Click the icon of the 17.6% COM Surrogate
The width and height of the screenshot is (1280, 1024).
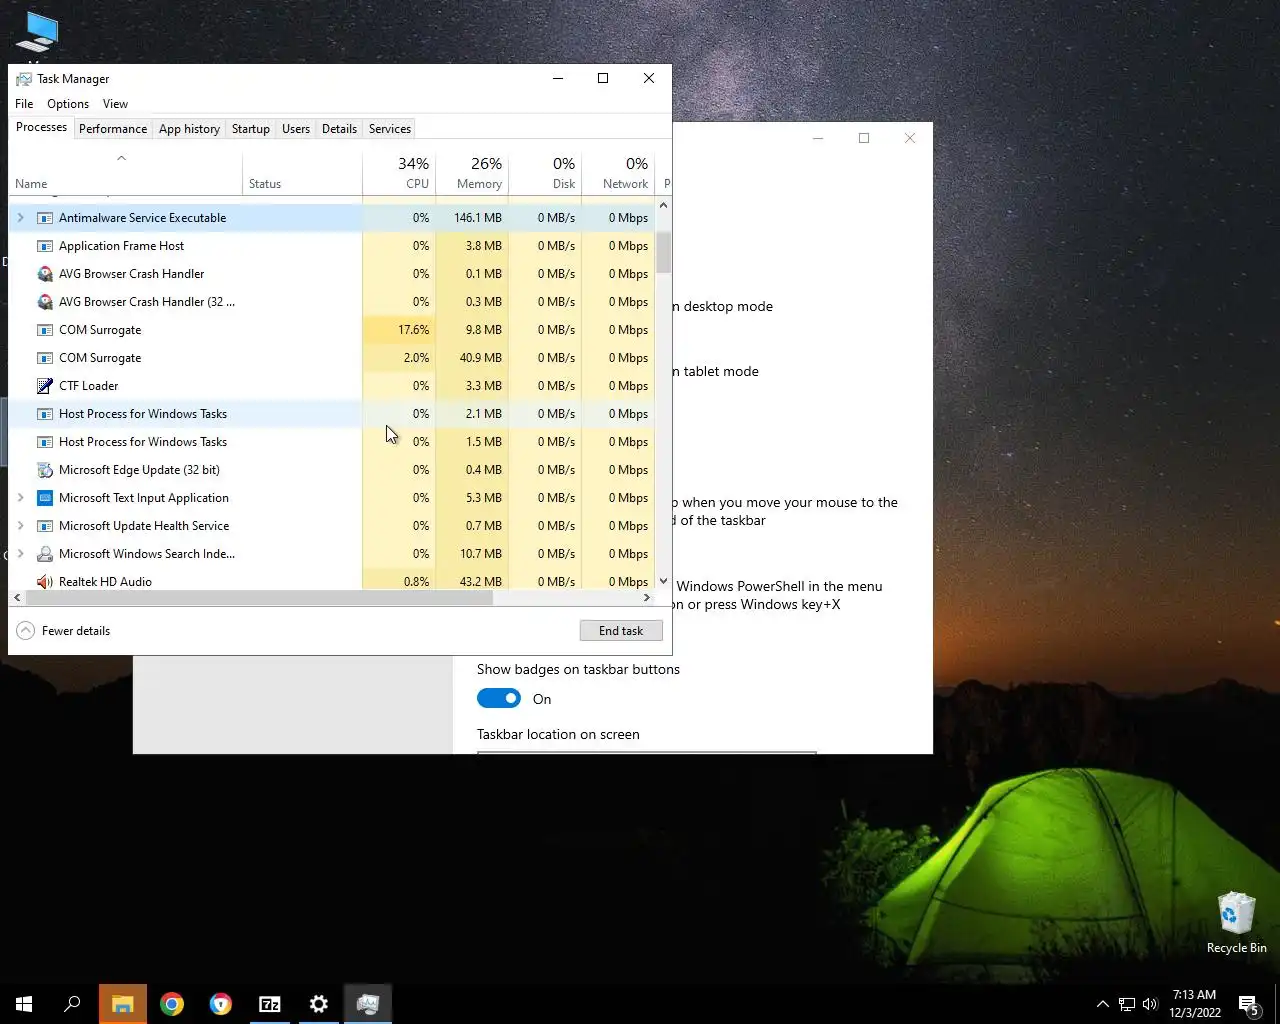45,330
